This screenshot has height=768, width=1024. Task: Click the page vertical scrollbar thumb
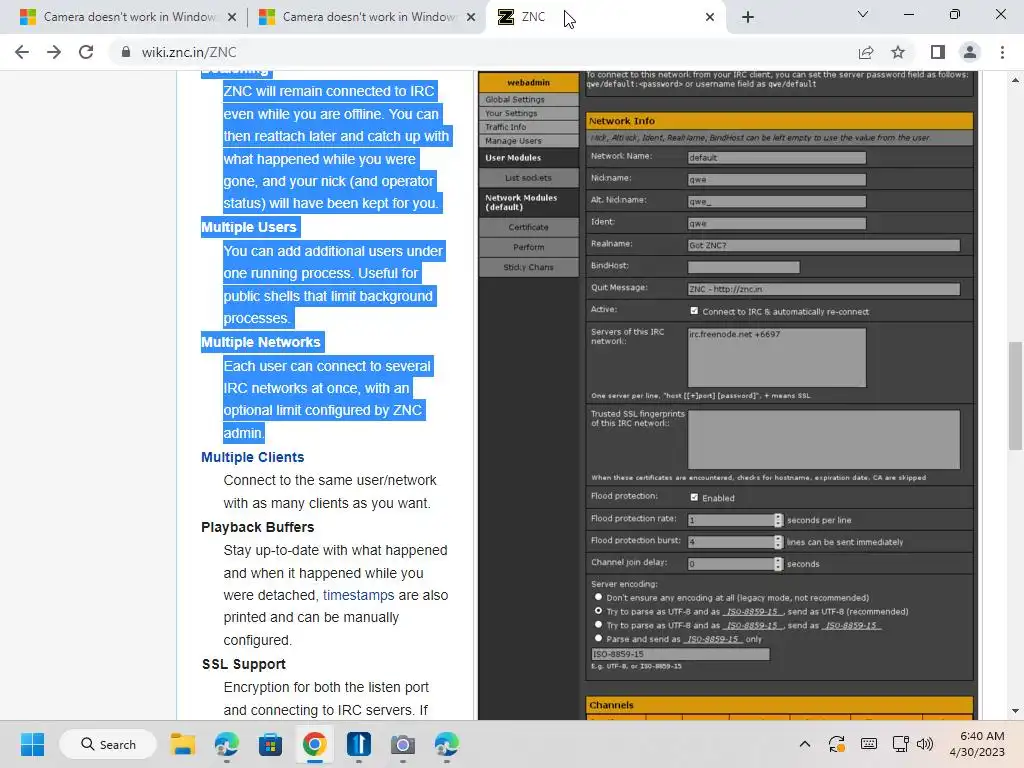[1015, 396]
